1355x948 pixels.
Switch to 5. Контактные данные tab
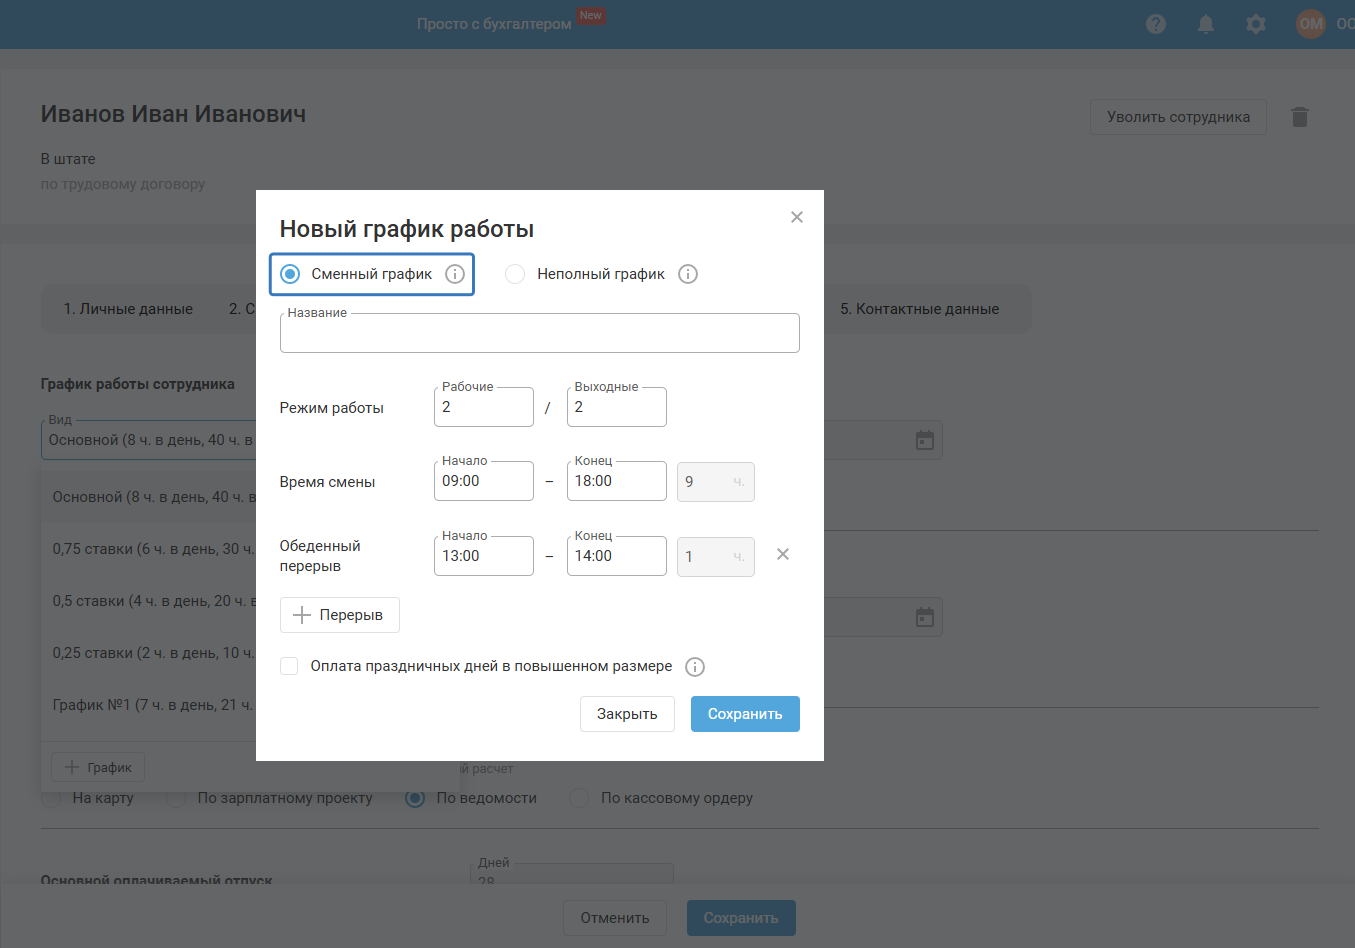(x=919, y=309)
